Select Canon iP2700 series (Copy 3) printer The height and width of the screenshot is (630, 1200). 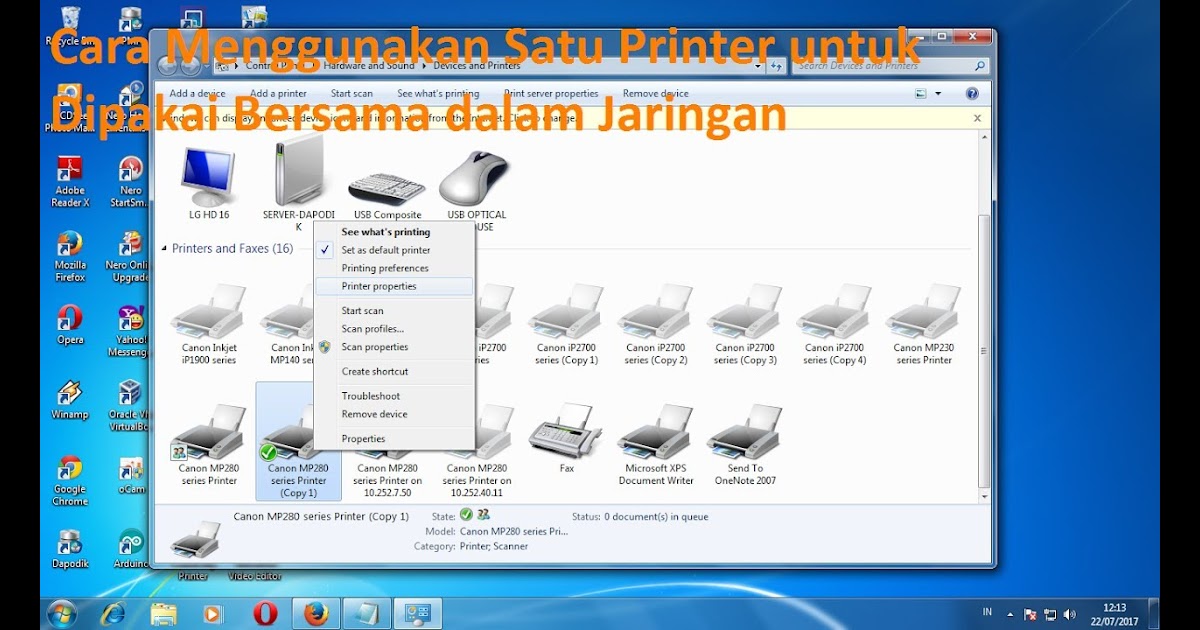(745, 325)
